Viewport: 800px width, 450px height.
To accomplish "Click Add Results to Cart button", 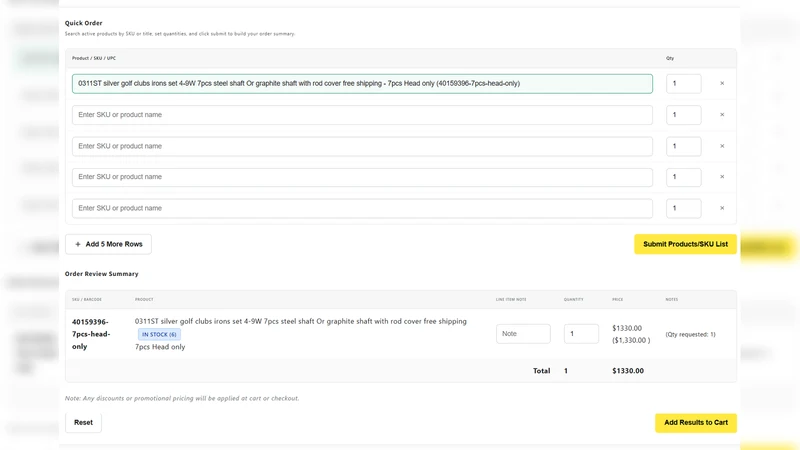I will pos(696,423).
